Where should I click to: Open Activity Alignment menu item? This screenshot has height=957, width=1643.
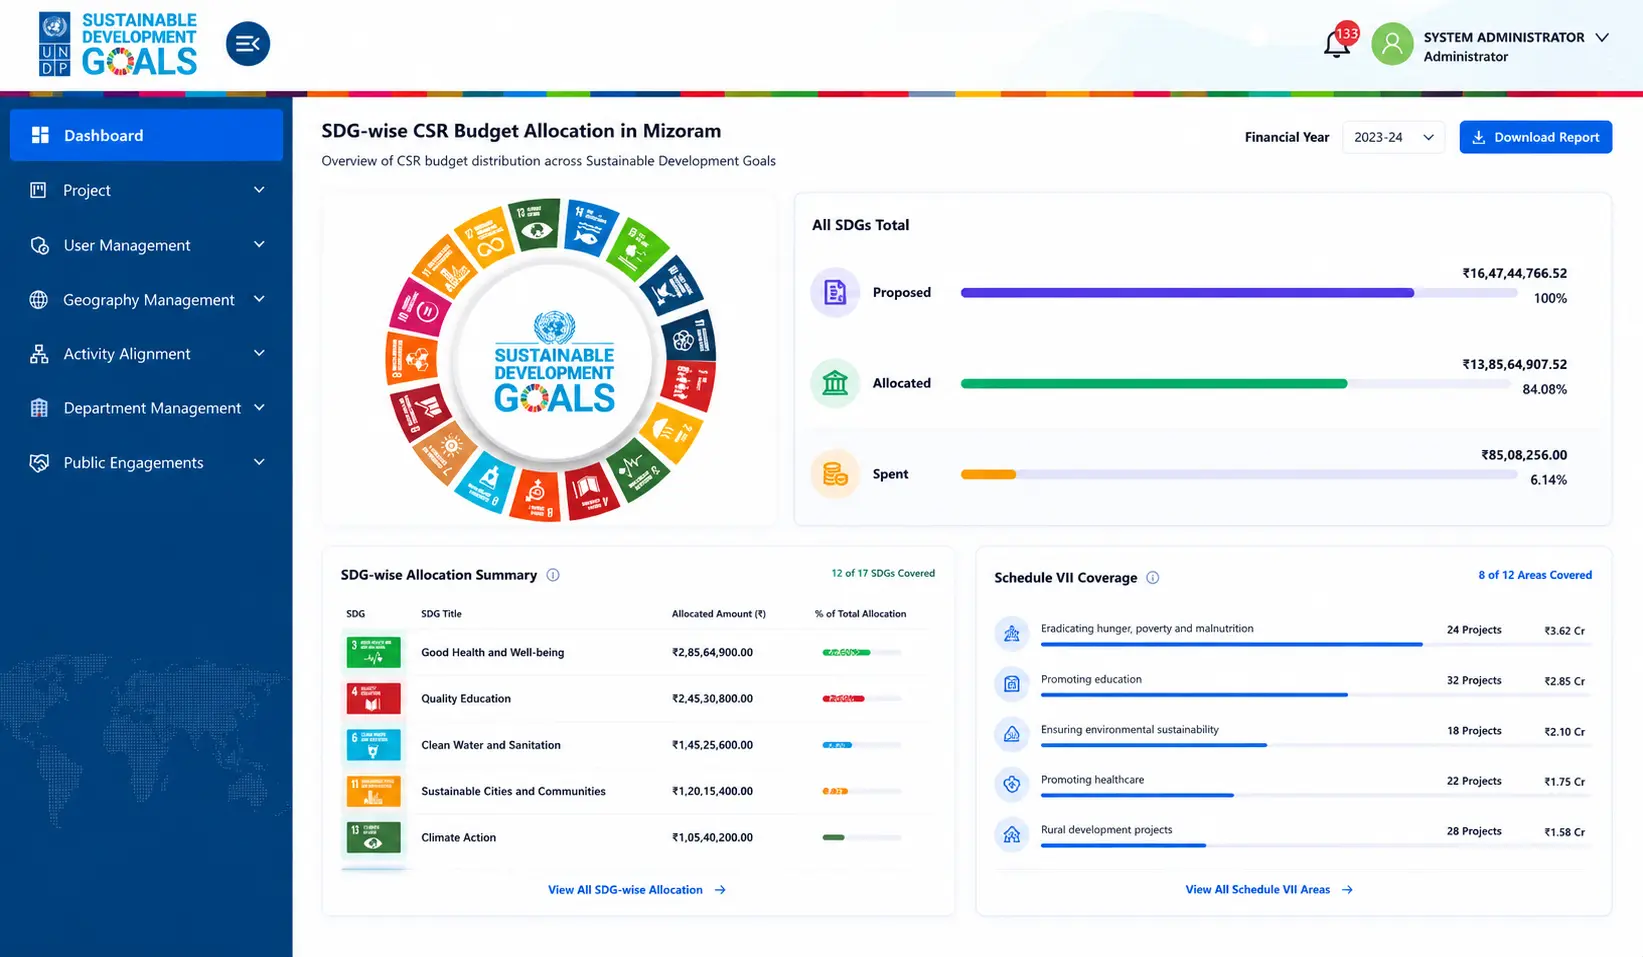click(146, 354)
